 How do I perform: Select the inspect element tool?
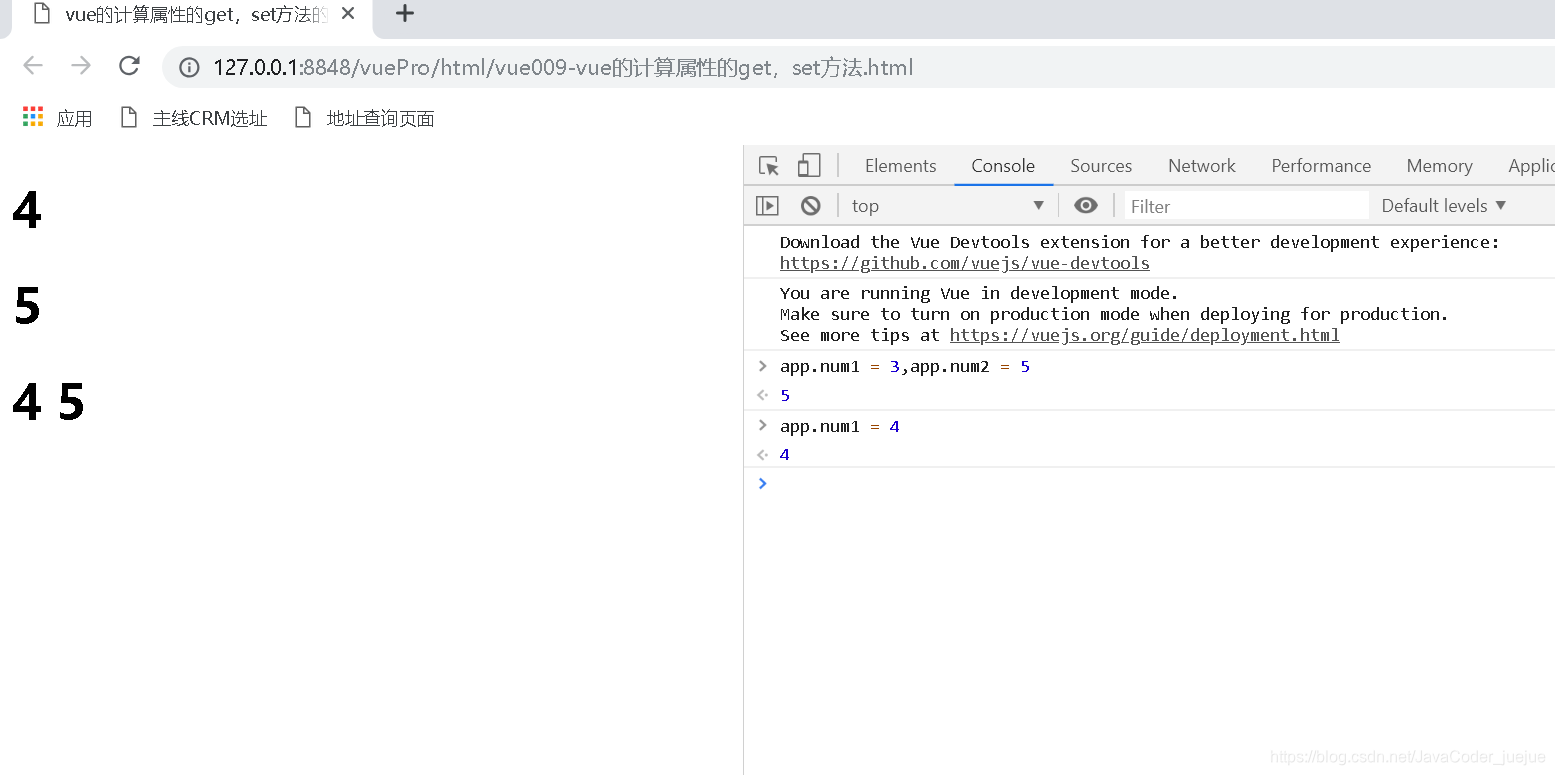point(768,165)
